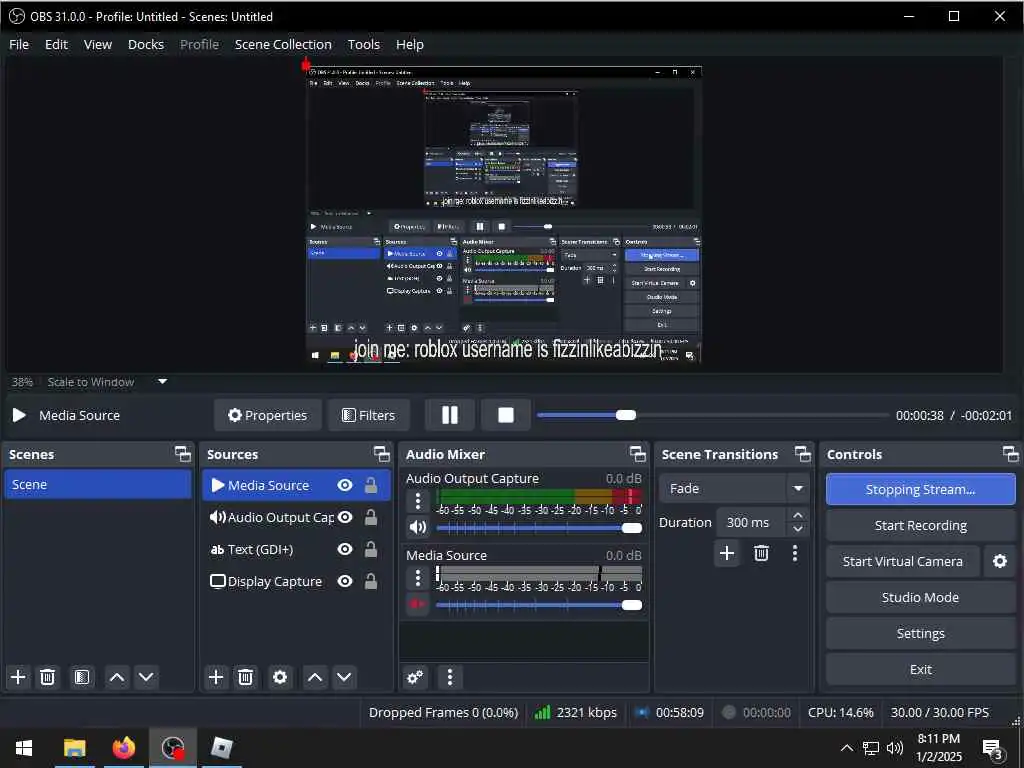
Task: Hide the Media Source source
Action: point(345,485)
